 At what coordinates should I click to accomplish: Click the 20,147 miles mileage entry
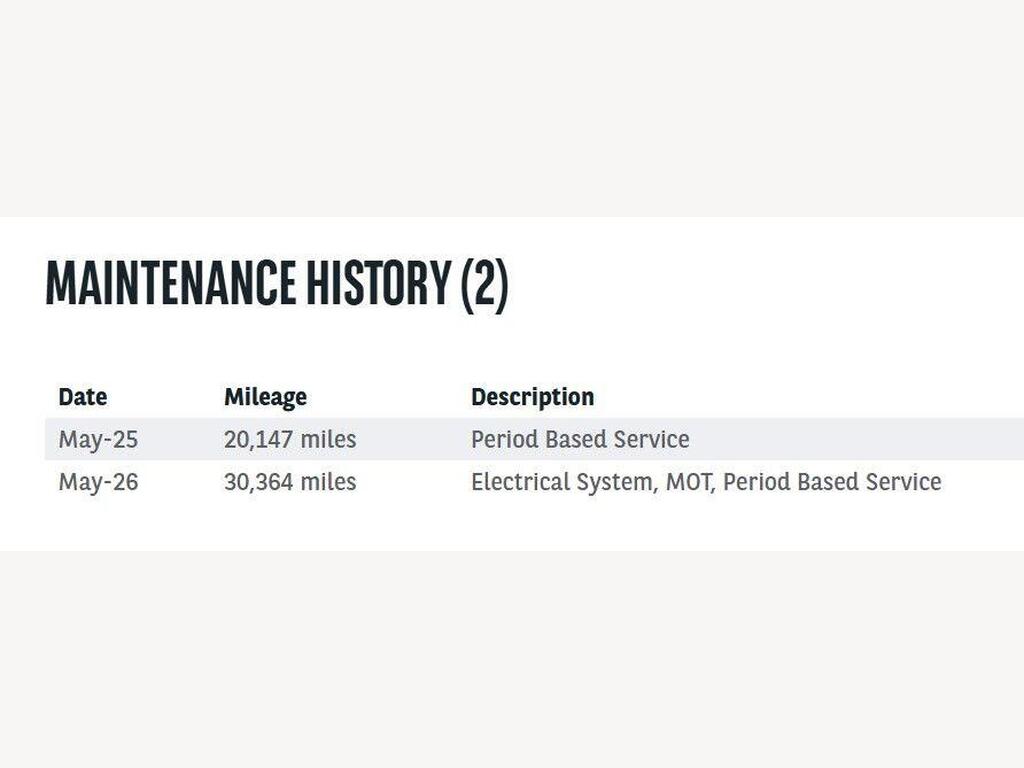[x=290, y=439]
